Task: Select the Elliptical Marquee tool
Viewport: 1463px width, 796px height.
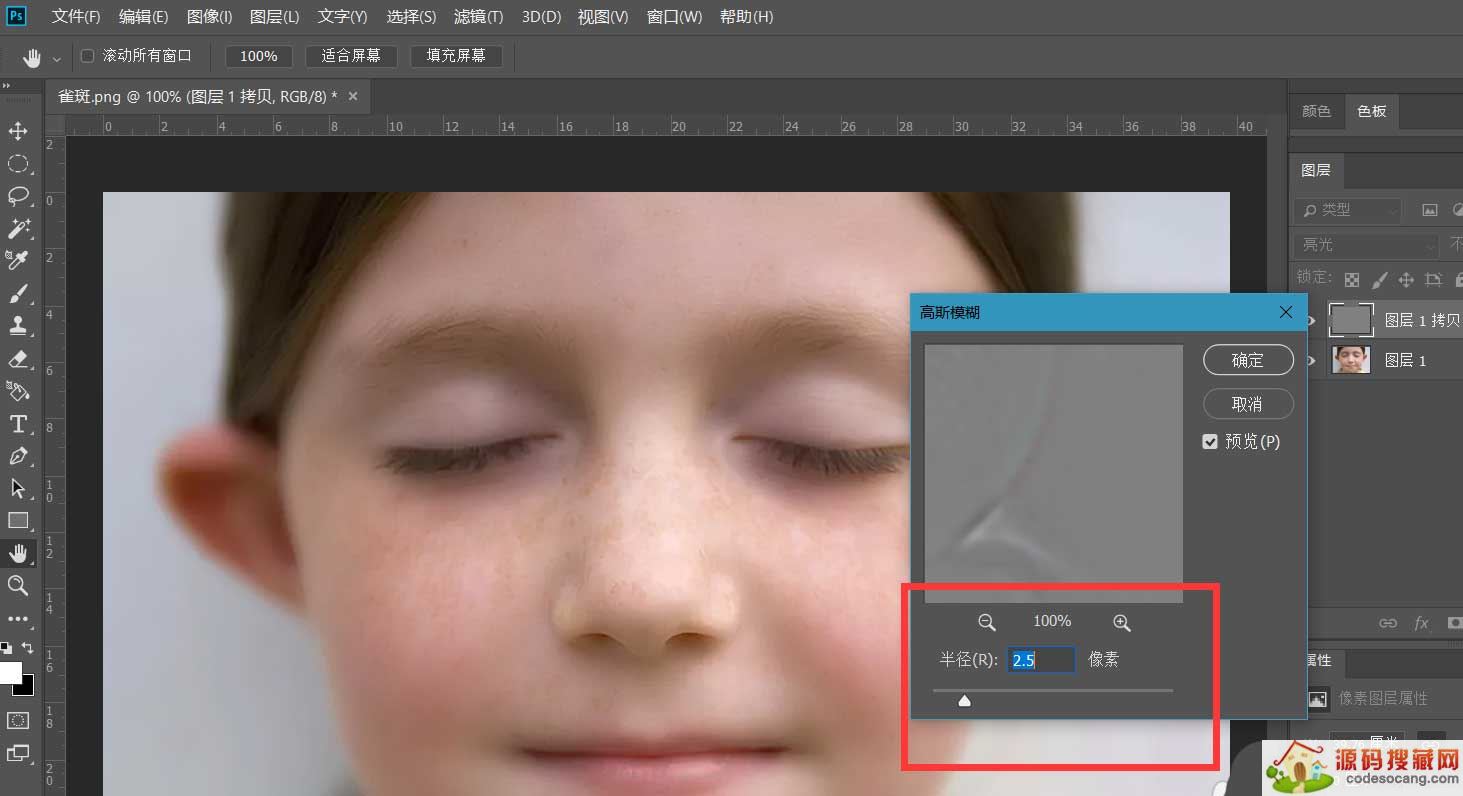Action: tap(18, 164)
